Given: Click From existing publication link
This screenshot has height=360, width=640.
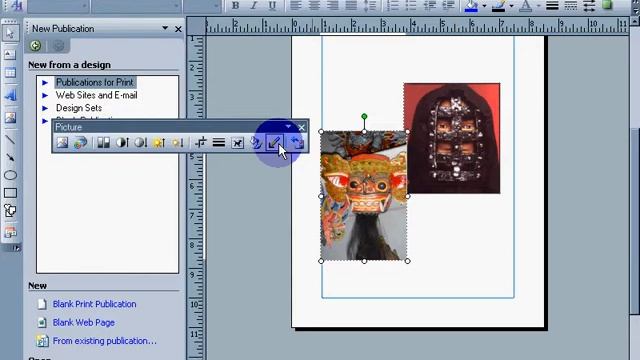Looking at the screenshot, I should coord(104,341).
